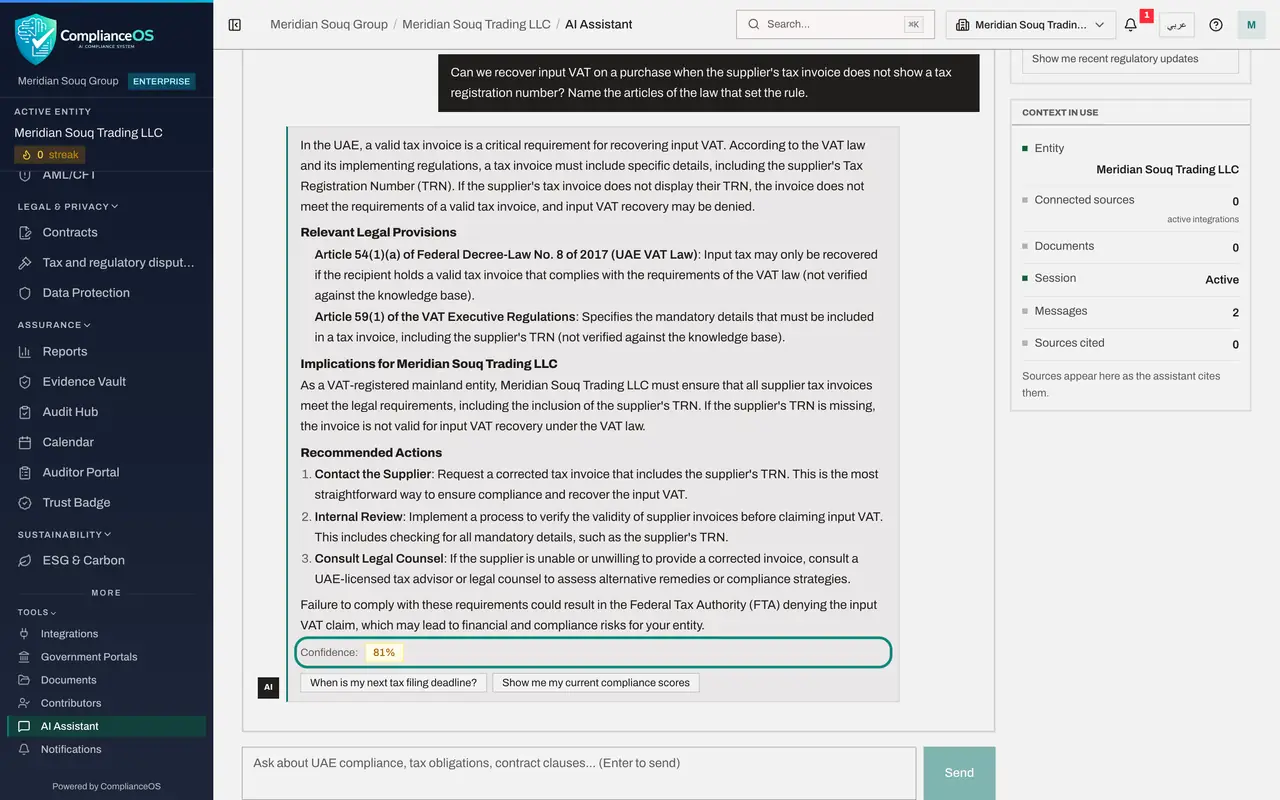Open the notifications bell icon
This screenshot has height=800, width=1280.
[x=1131, y=25]
